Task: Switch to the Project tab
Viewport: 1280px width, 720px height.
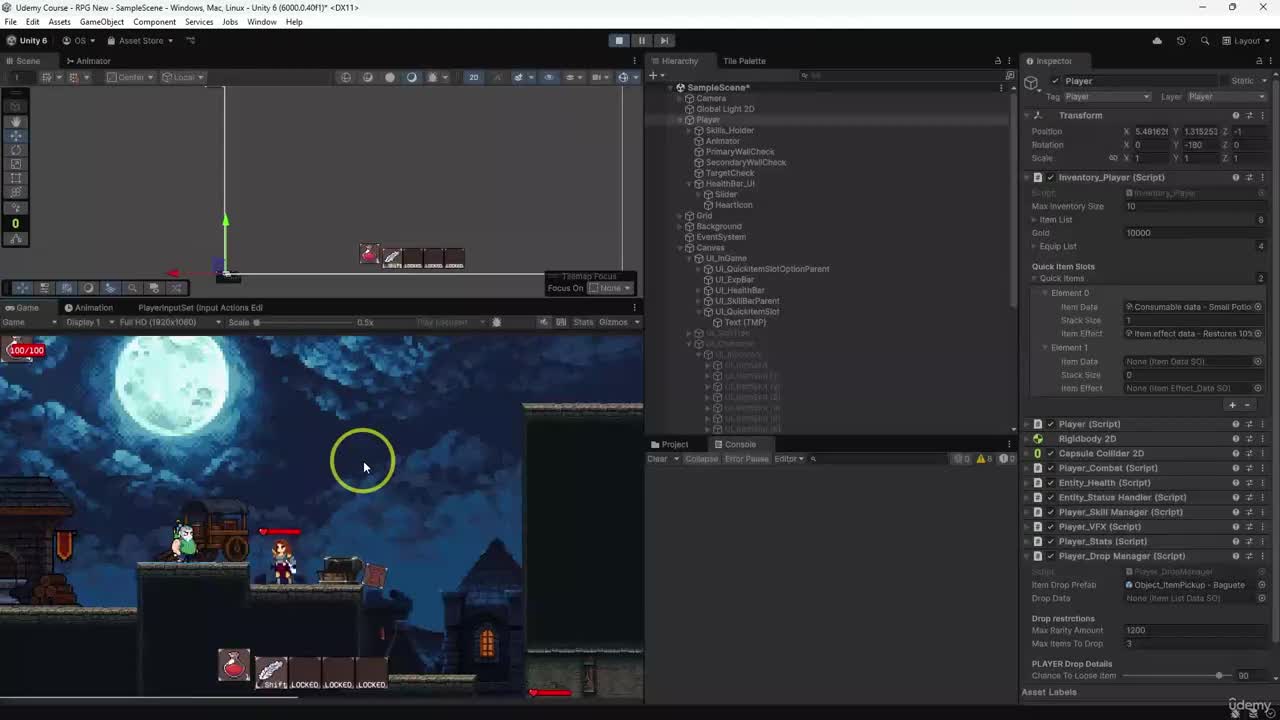Action: pyautogui.click(x=669, y=444)
